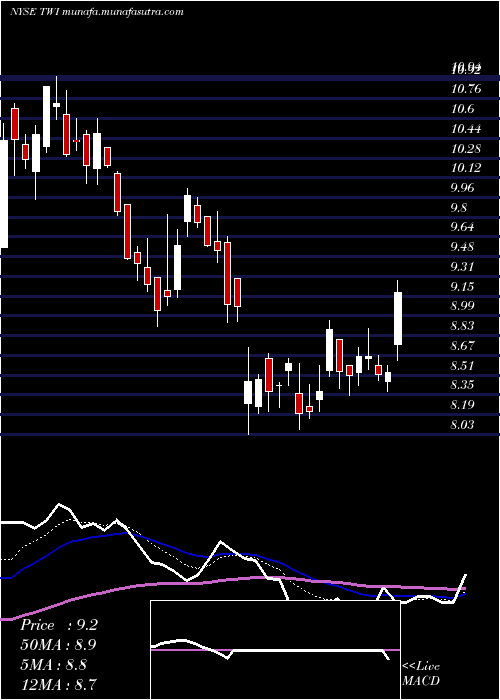This screenshot has width=500, height=700.
Task: Click the 10.76 price axis label
Action: tap(466, 89)
